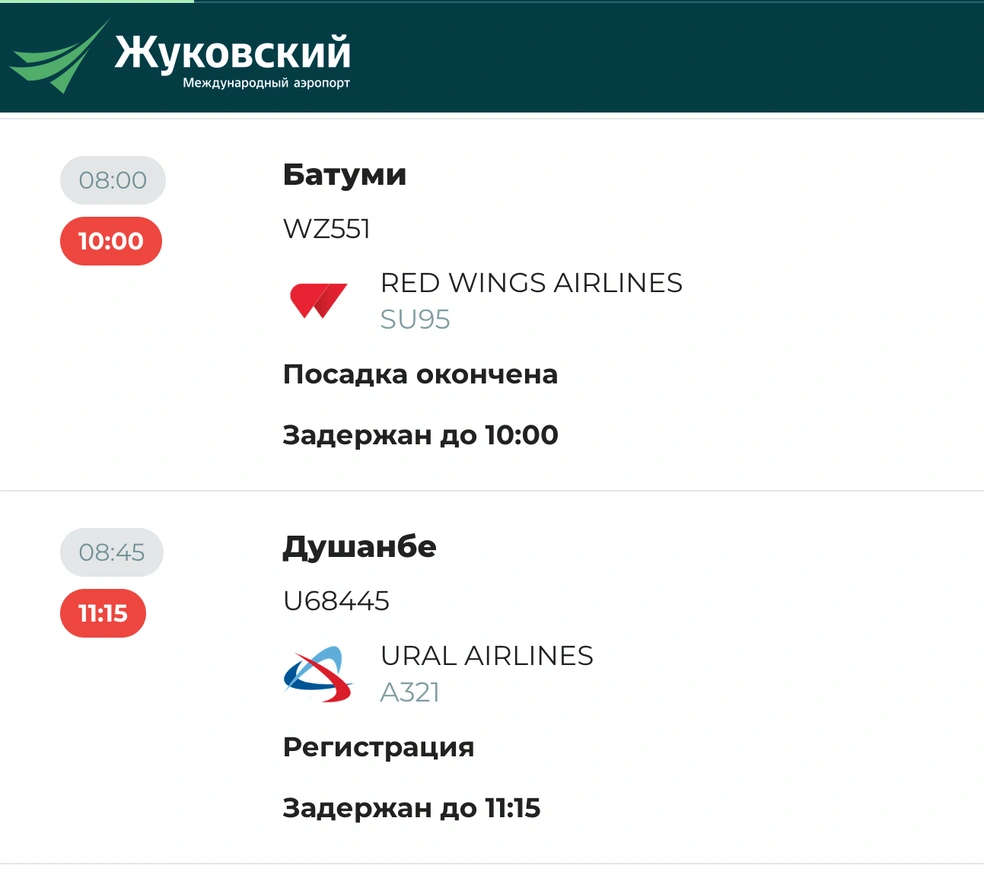Click the Ural Airlines logo icon

pyautogui.click(x=318, y=674)
